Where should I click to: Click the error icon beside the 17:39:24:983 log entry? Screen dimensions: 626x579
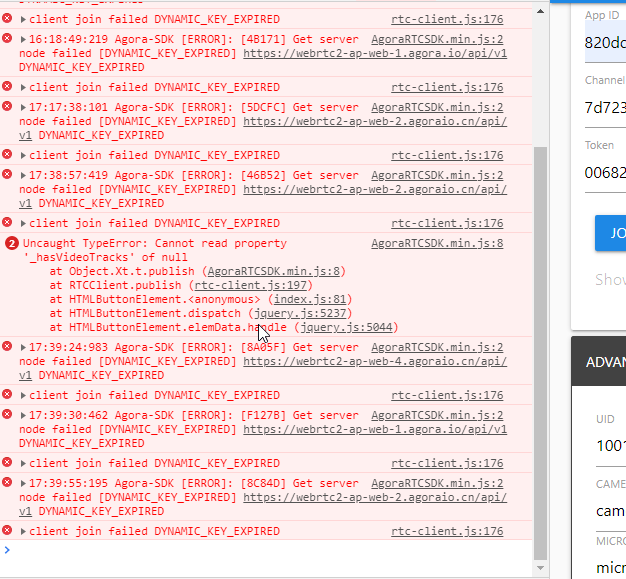point(7,346)
